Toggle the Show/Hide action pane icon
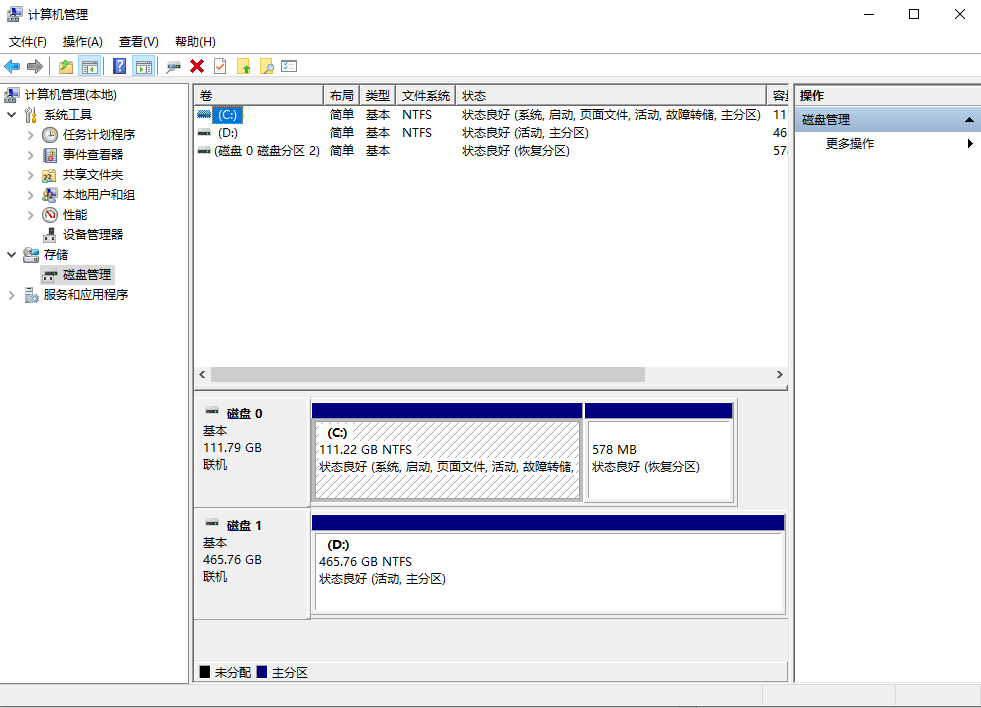Image resolution: width=981 pixels, height=708 pixels. point(143,66)
